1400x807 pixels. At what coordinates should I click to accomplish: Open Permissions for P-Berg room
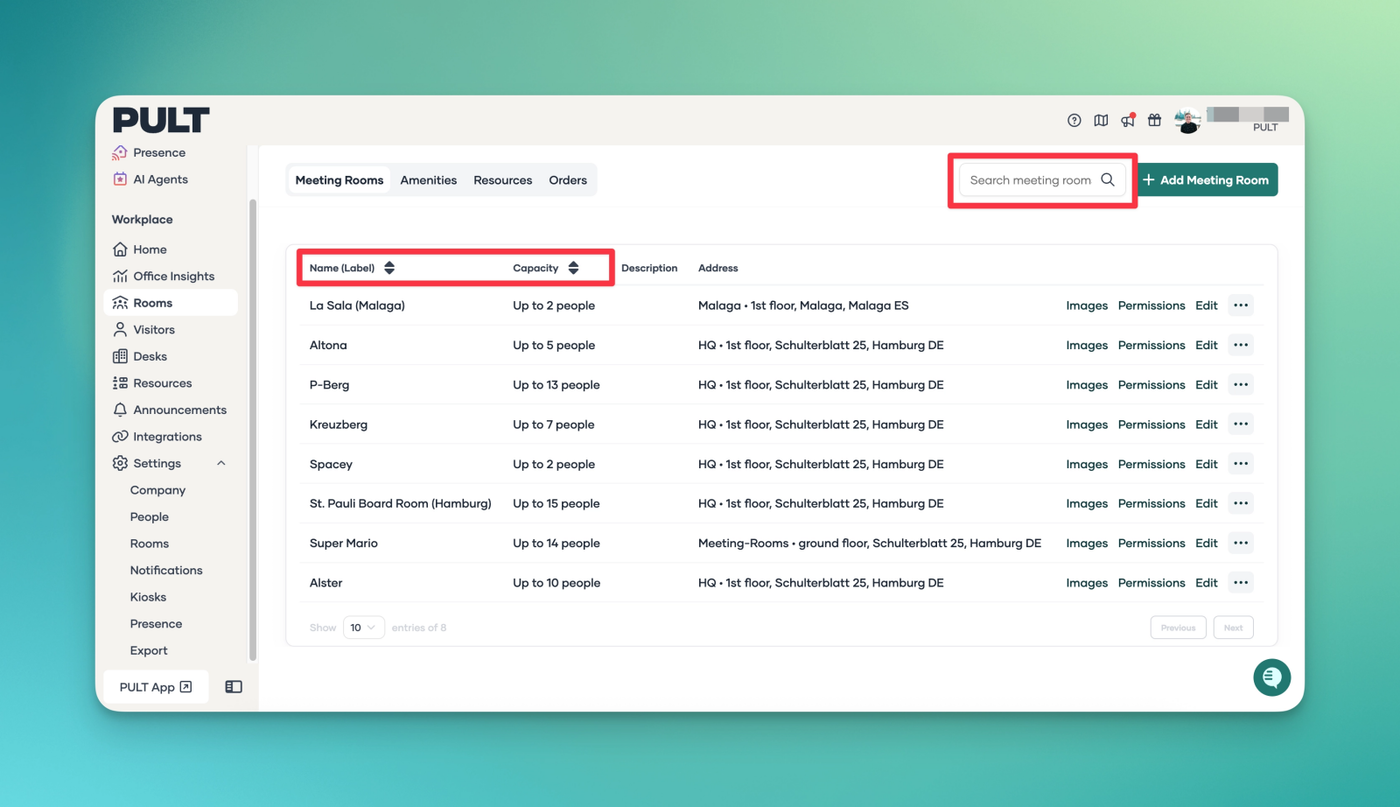[1151, 385]
